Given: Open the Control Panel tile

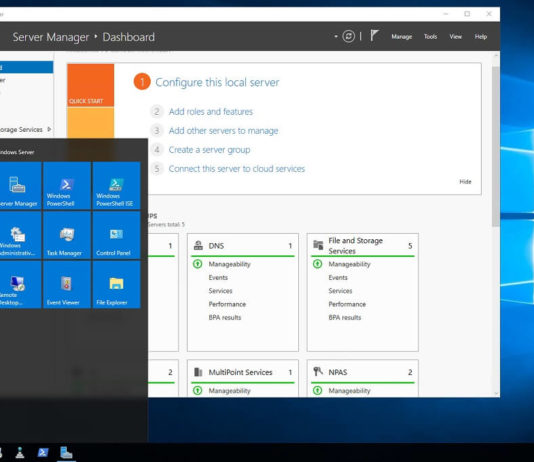Looking at the screenshot, I should (x=116, y=235).
